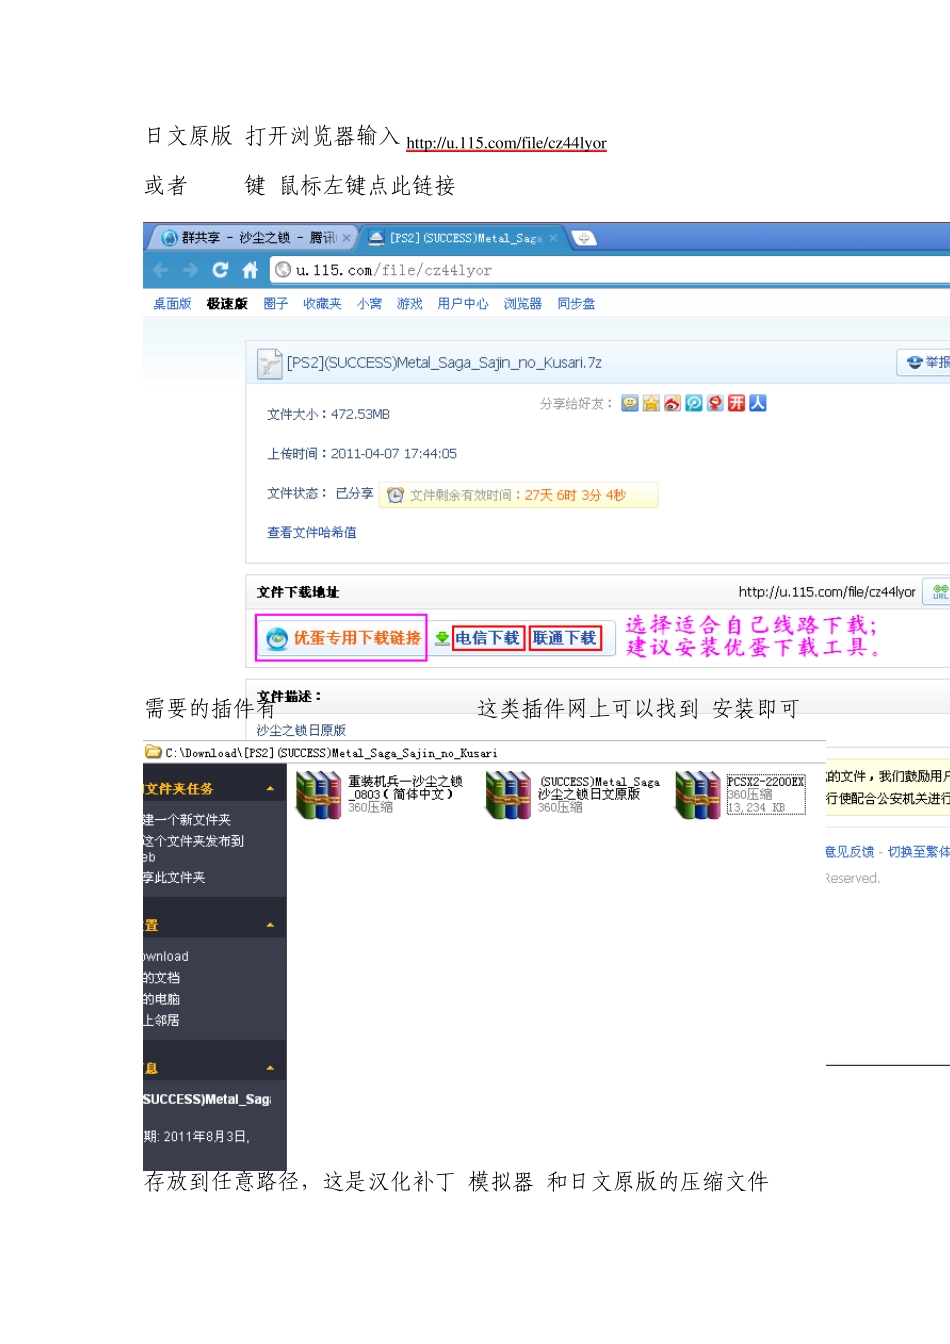The image size is (950, 1344).
Task: Open the Network Neighborhood link in the sidebar
Action: click(162, 1020)
